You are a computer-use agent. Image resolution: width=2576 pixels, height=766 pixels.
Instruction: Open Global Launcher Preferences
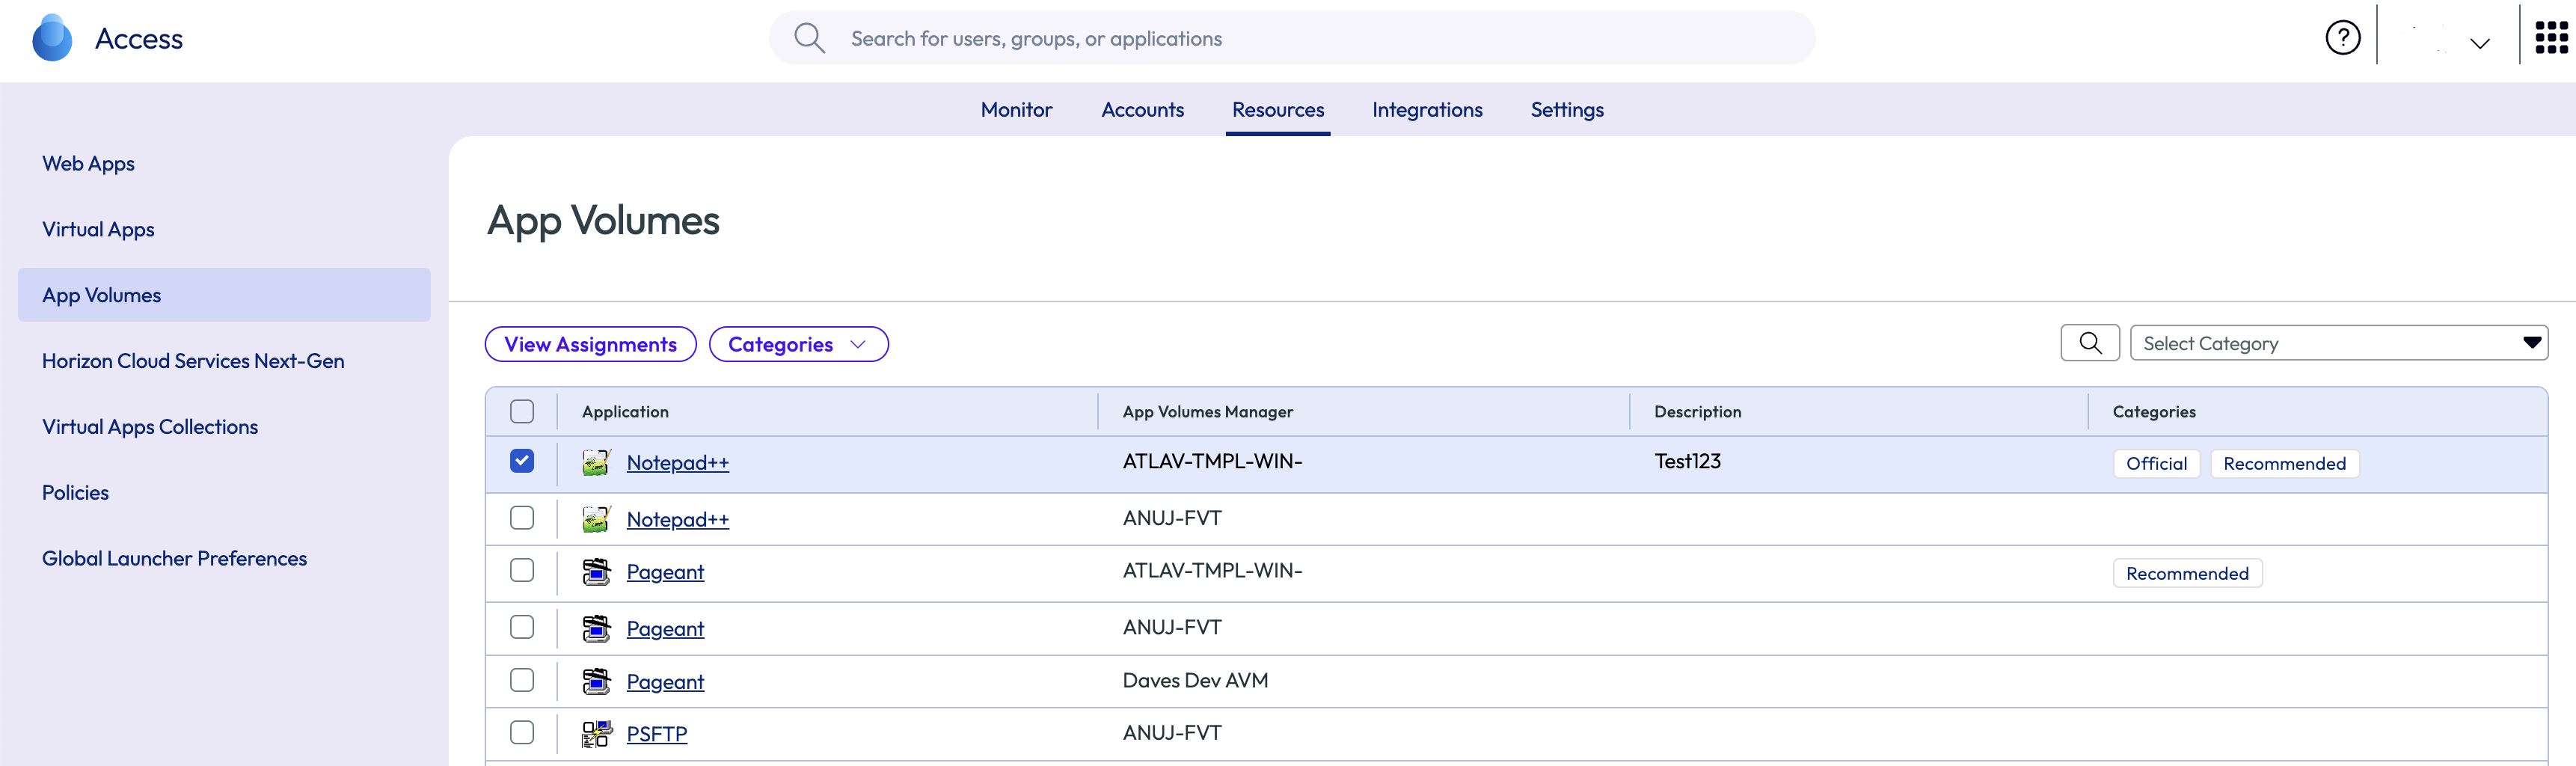(x=174, y=559)
